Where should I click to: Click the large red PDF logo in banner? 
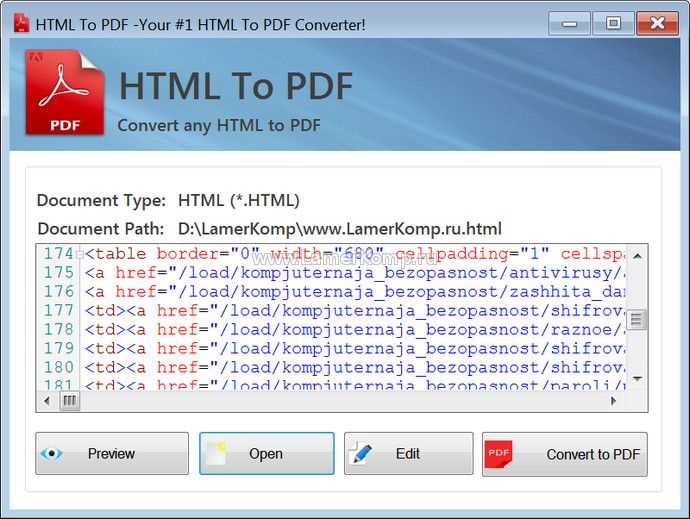pyautogui.click(x=65, y=93)
